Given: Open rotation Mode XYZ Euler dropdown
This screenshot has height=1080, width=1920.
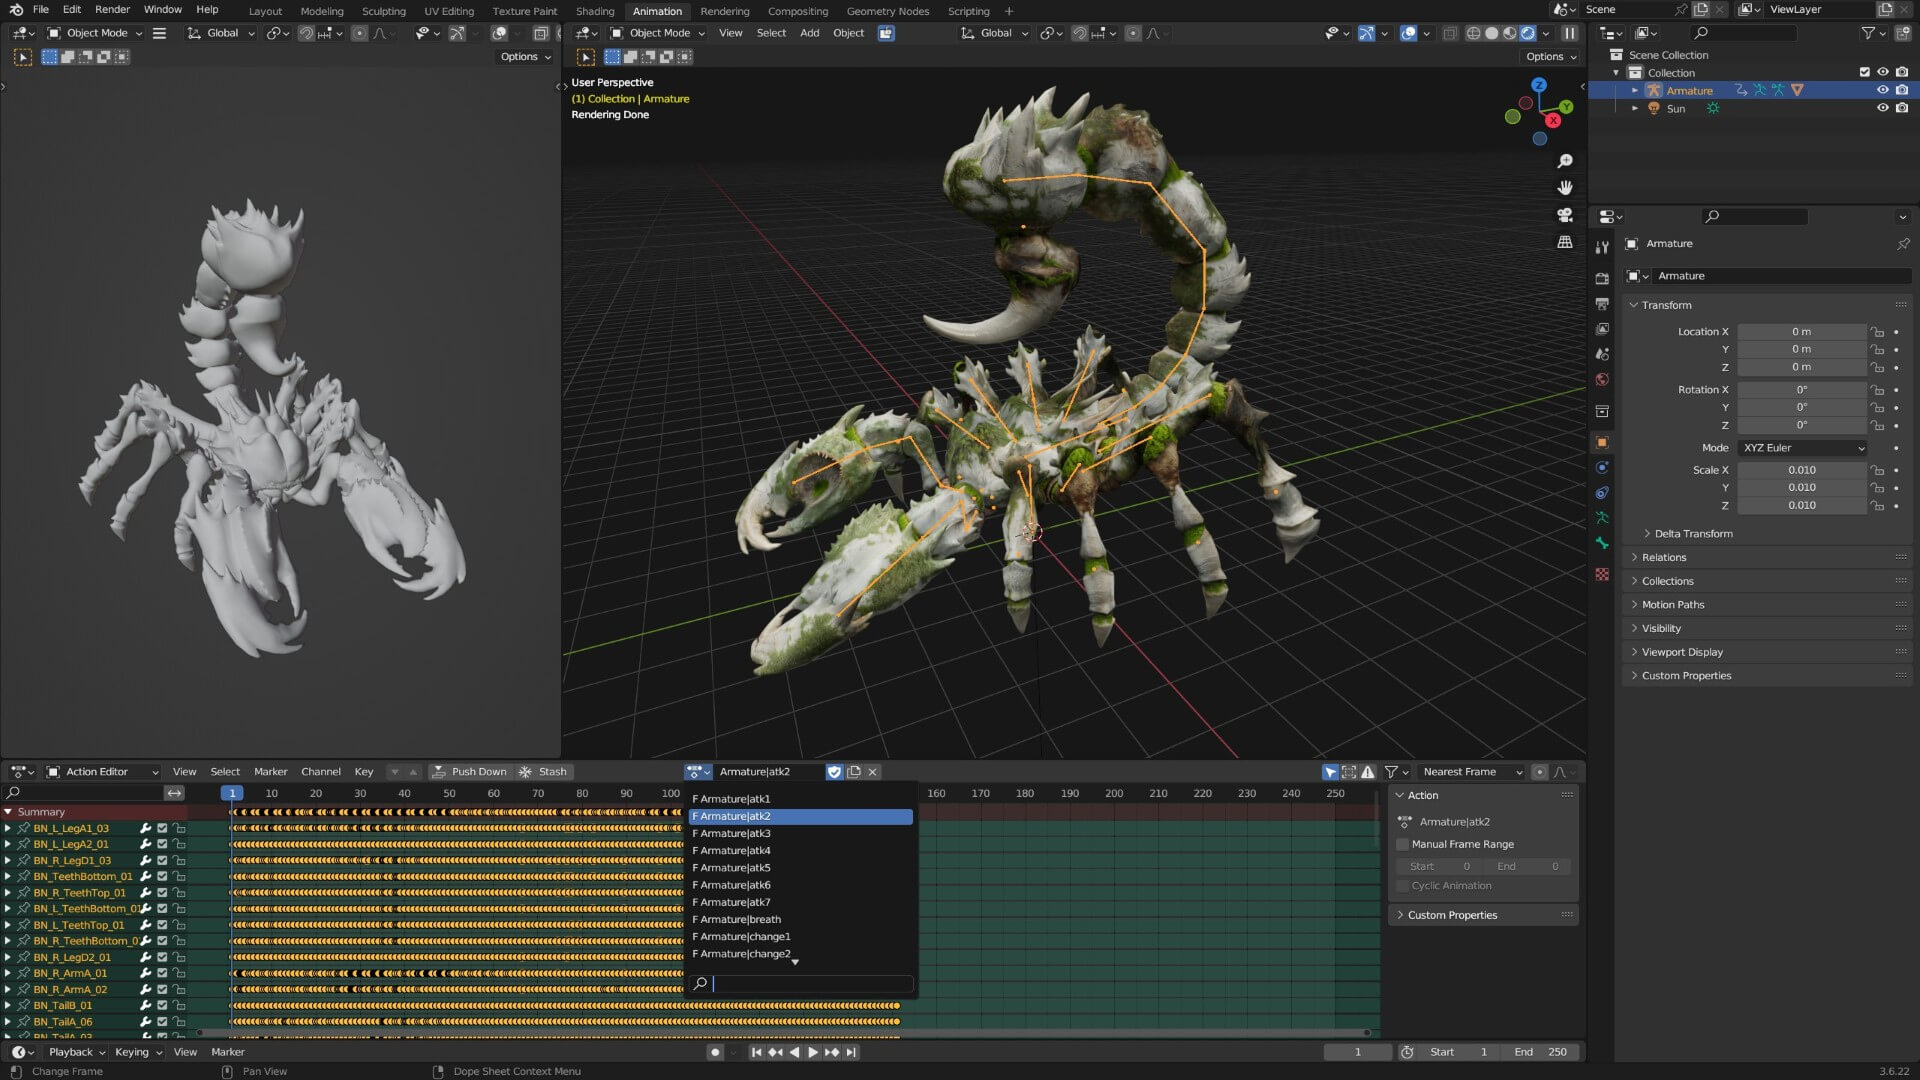Looking at the screenshot, I should coord(1803,448).
